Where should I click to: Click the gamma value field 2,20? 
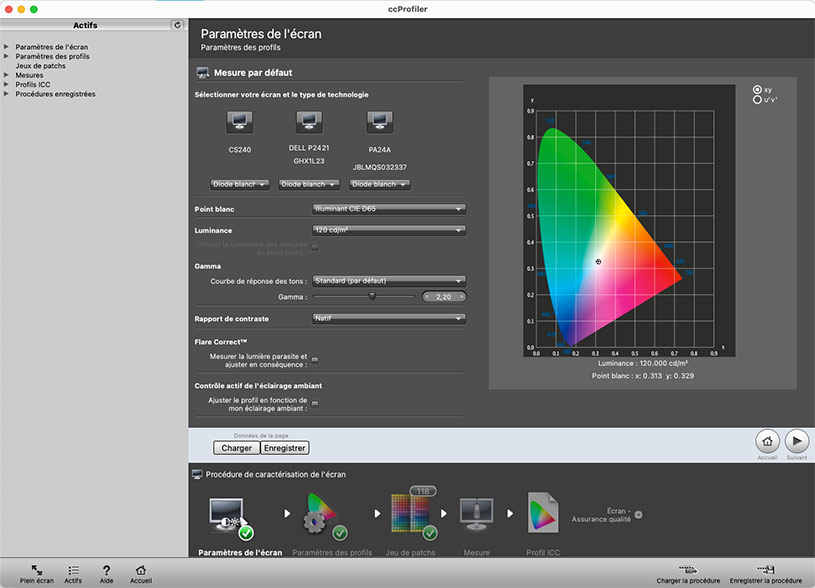click(444, 297)
